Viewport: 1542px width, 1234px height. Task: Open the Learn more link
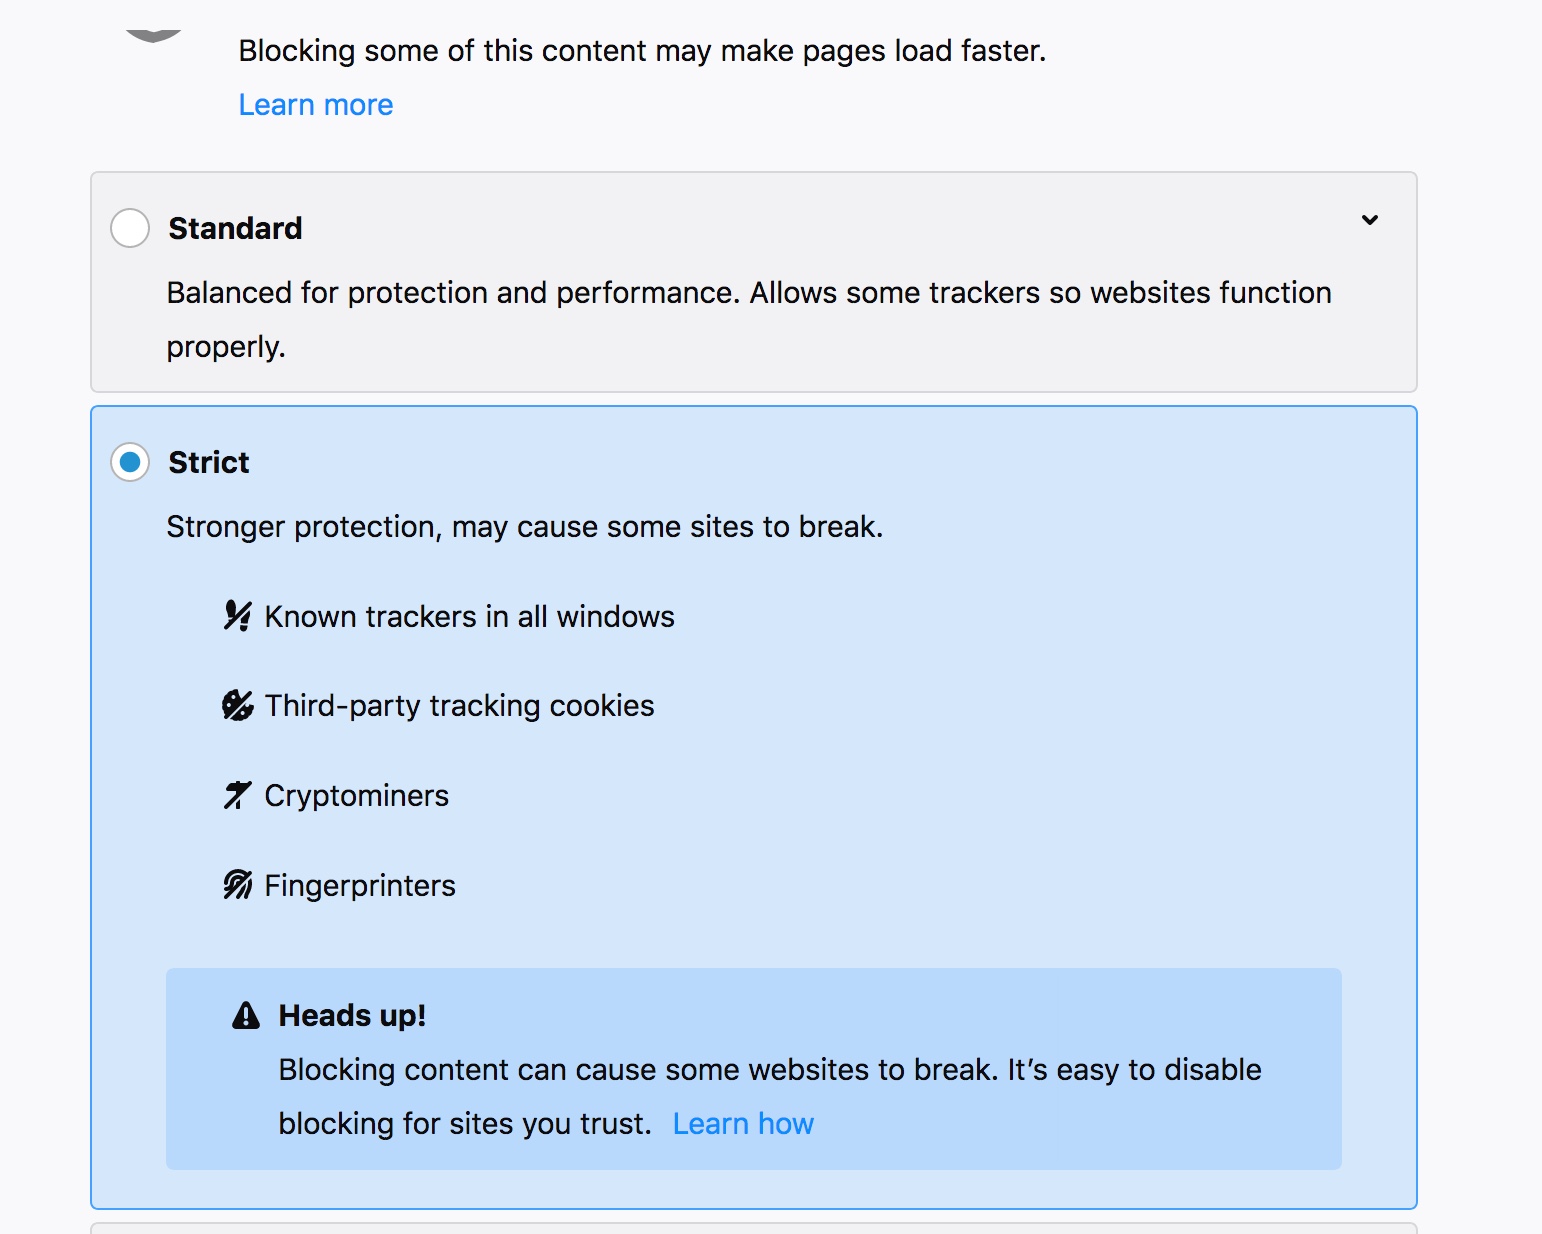click(x=316, y=105)
